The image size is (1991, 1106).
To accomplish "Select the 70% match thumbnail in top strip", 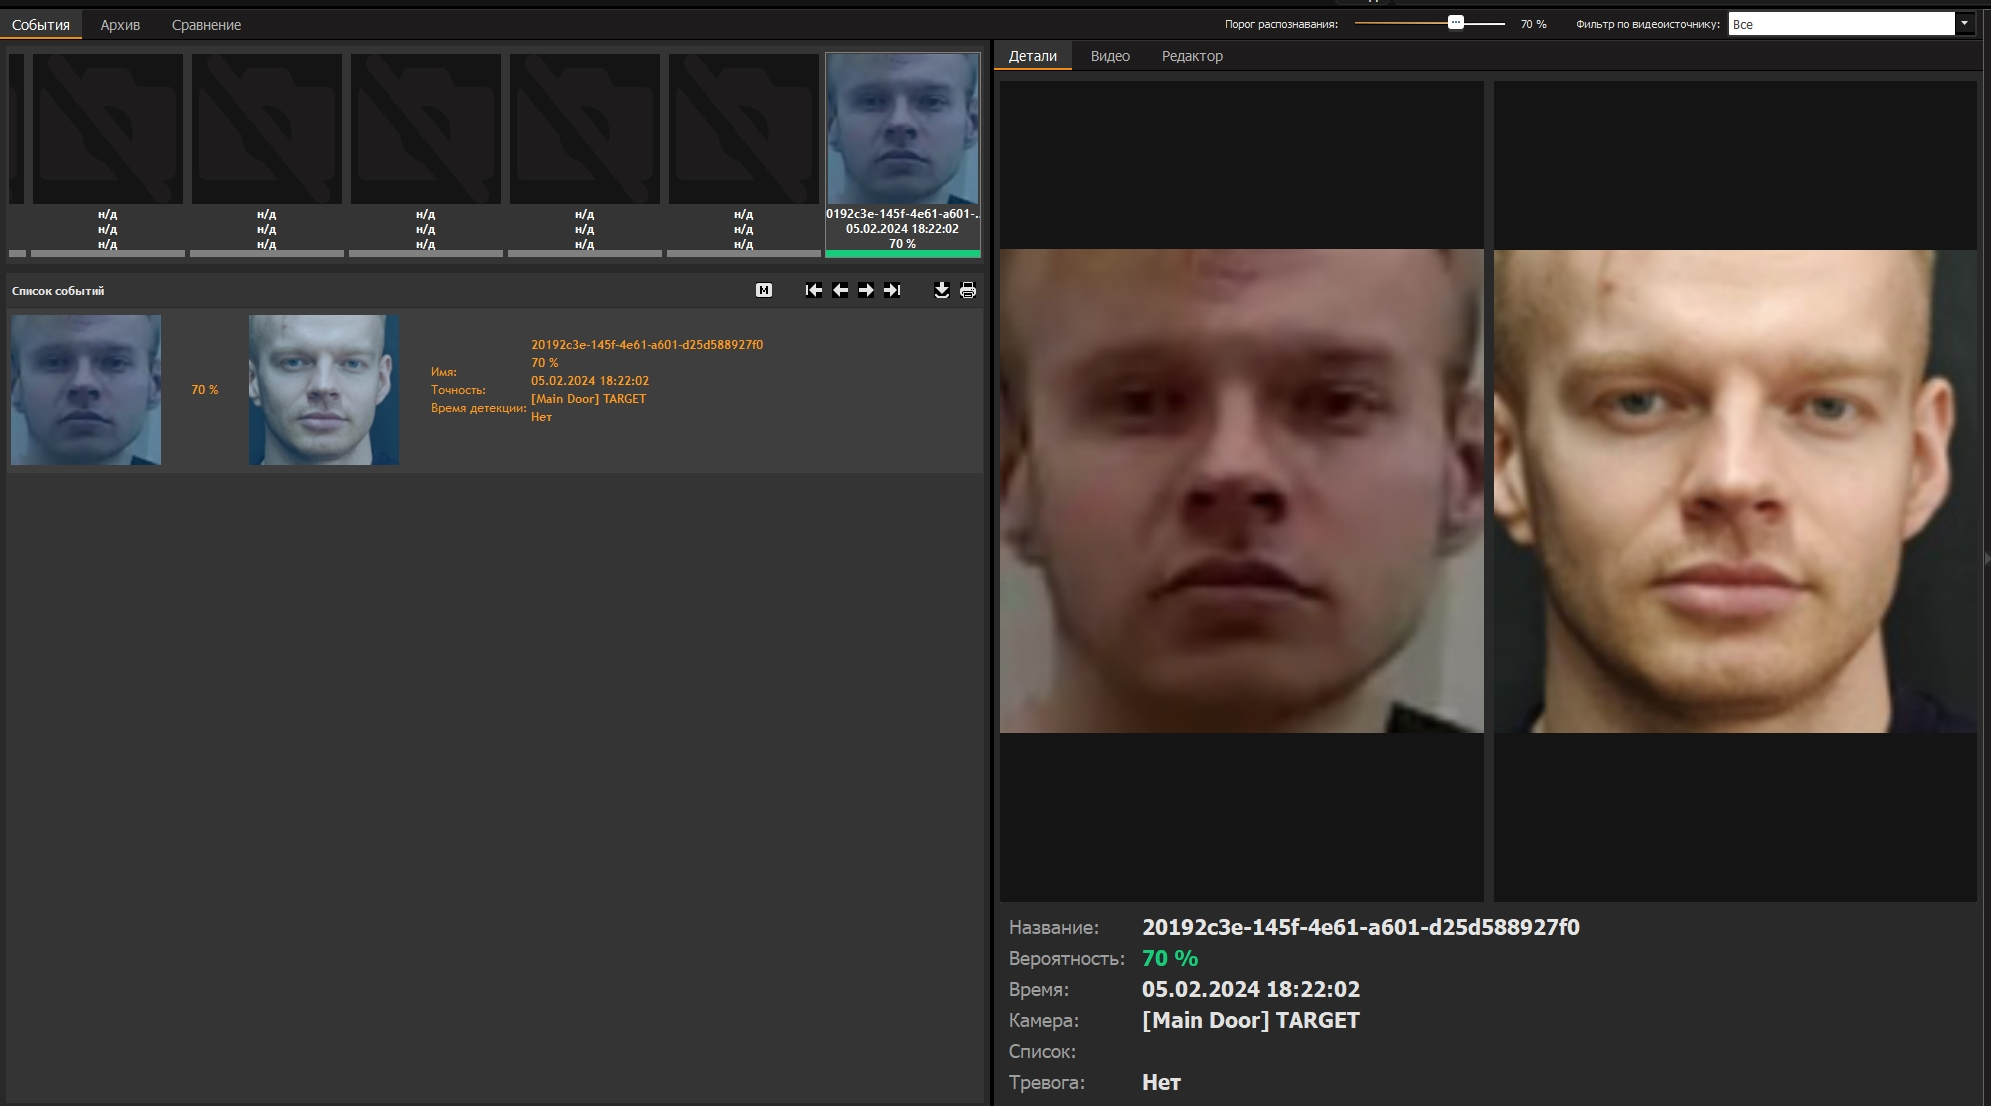I will (902, 130).
